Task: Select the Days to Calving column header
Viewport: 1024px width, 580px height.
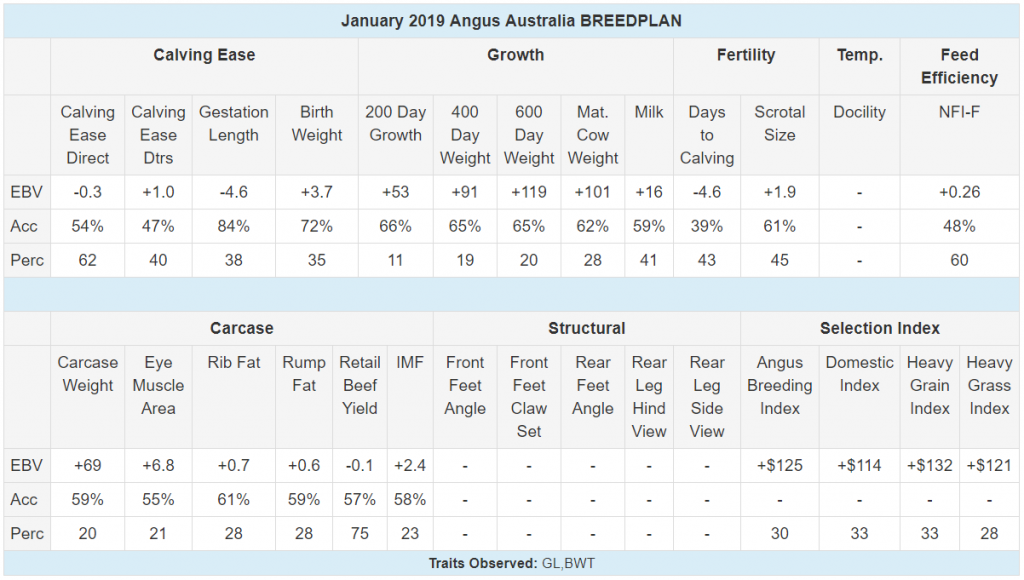Action: [x=707, y=135]
